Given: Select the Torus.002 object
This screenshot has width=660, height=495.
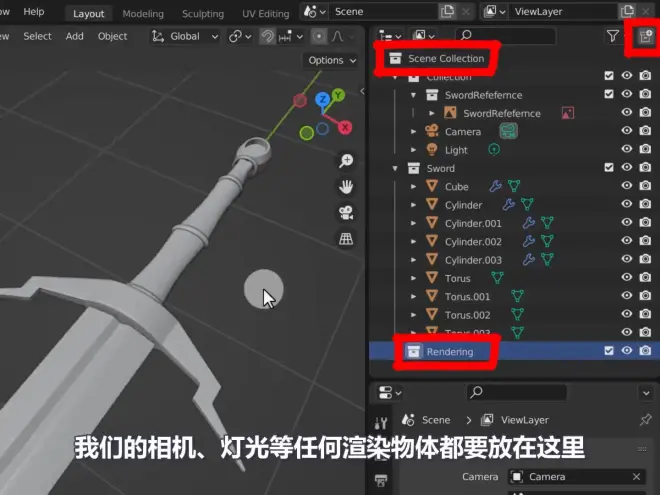Looking at the screenshot, I should click(467, 315).
